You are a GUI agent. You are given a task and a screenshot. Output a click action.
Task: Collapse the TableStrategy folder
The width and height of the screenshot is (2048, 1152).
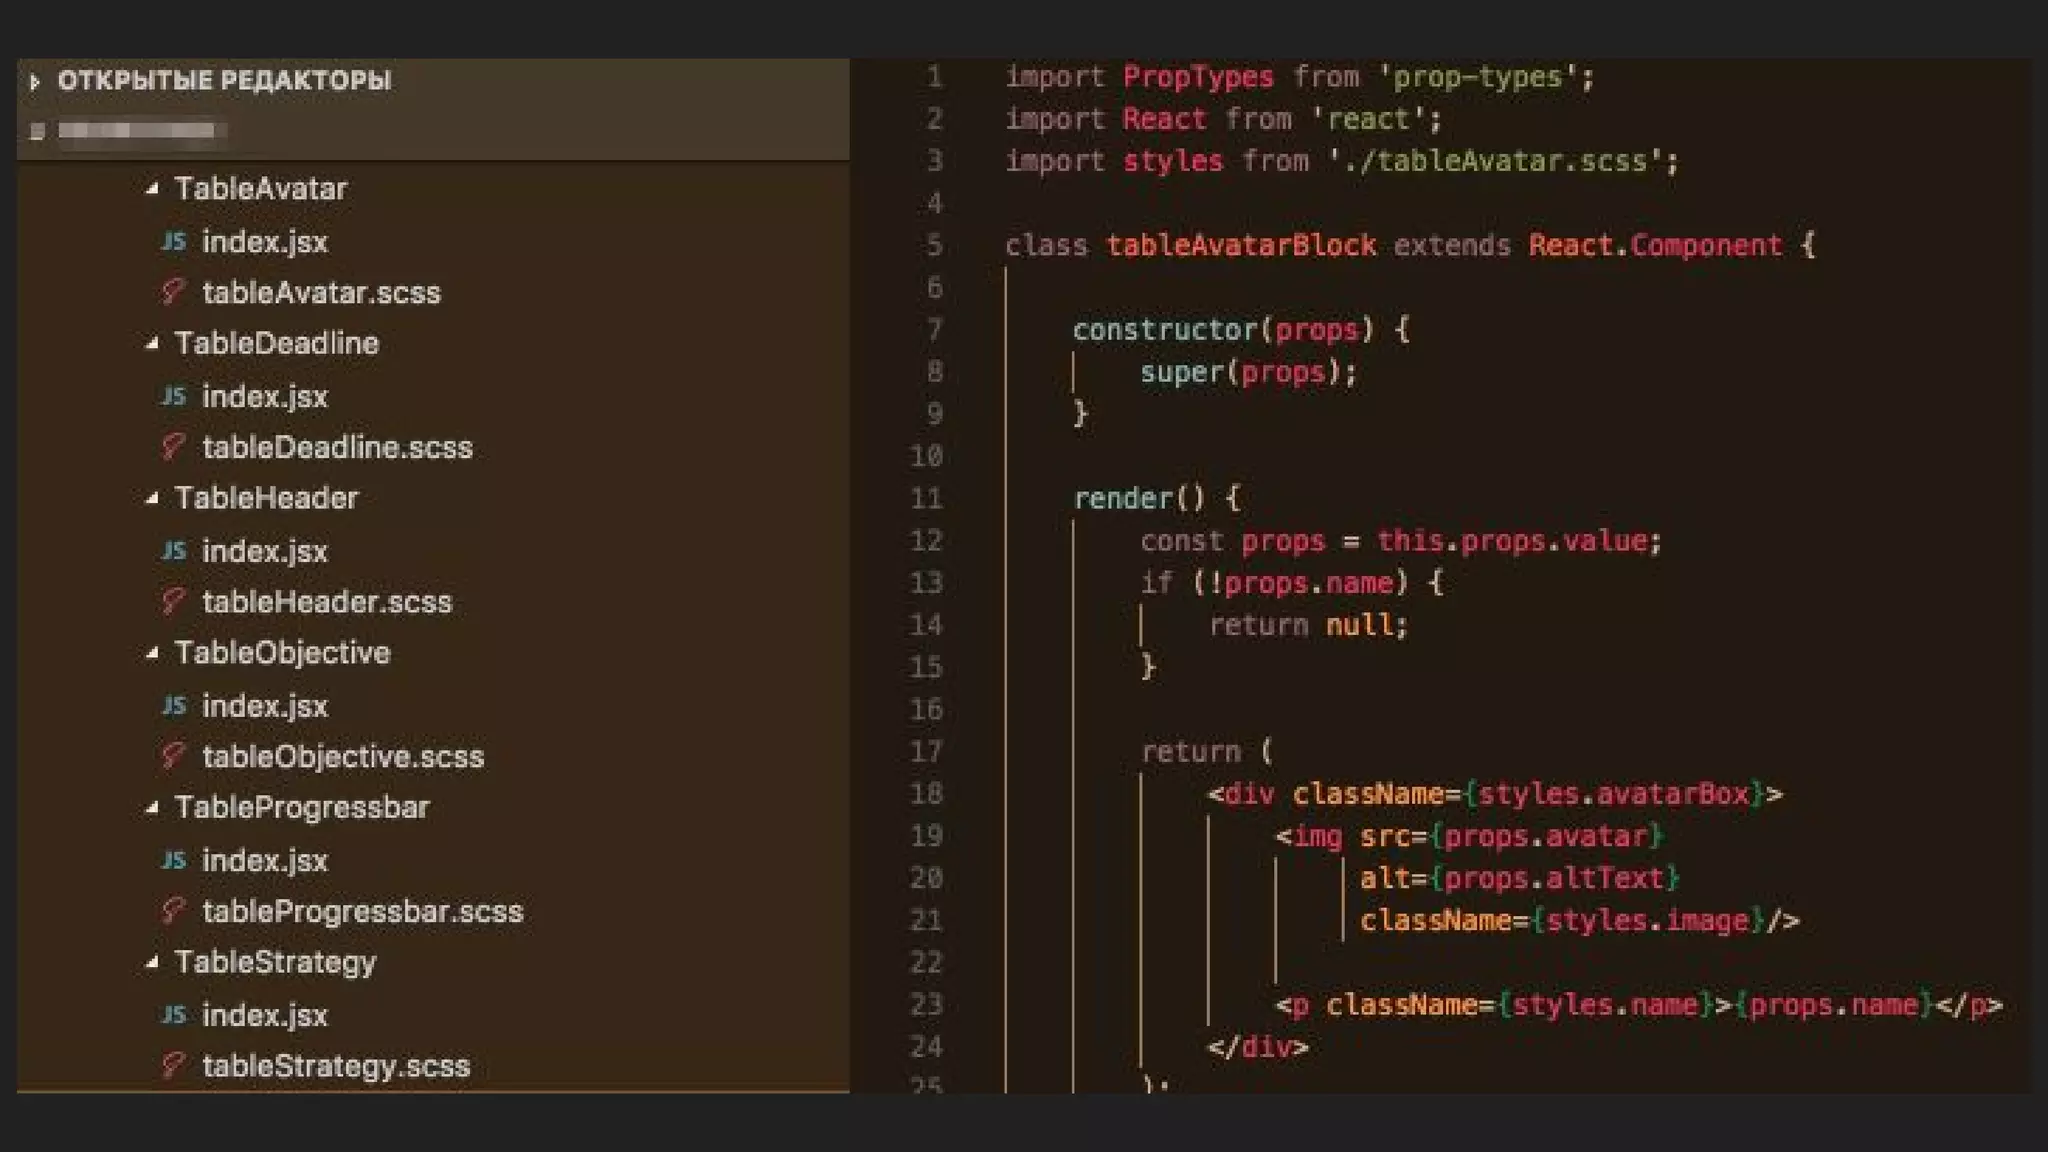152,962
